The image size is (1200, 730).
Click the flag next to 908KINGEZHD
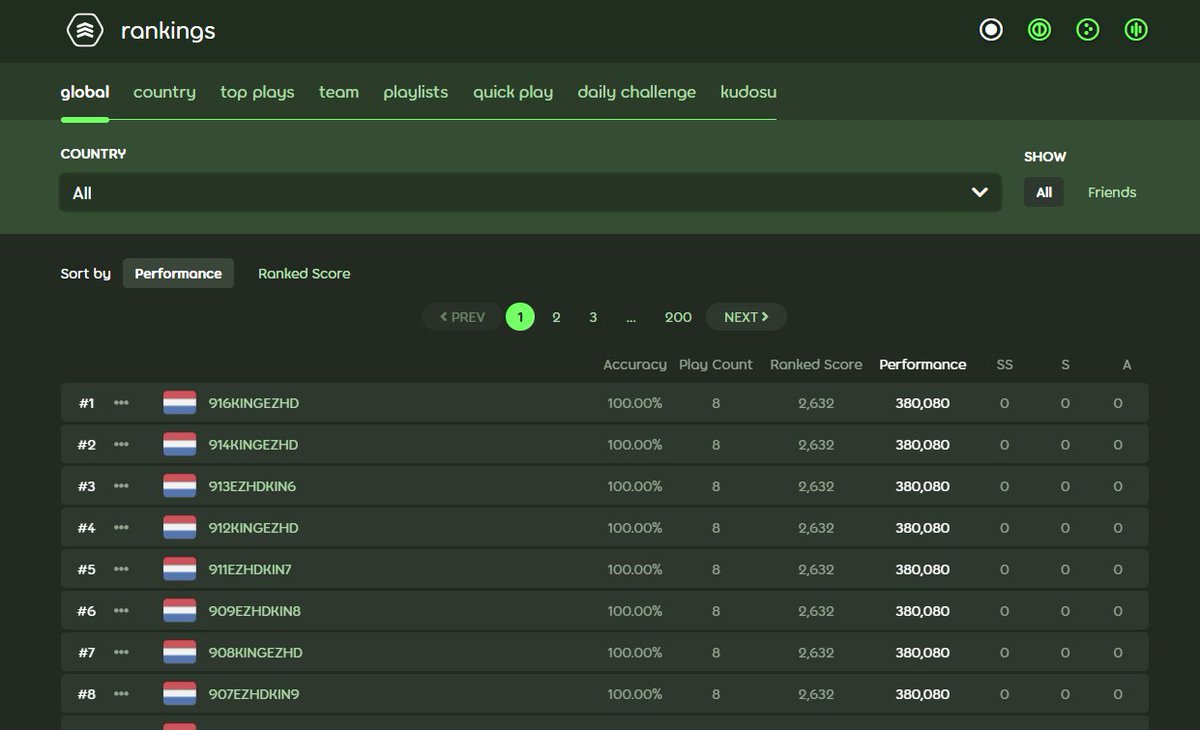(x=180, y=652)
